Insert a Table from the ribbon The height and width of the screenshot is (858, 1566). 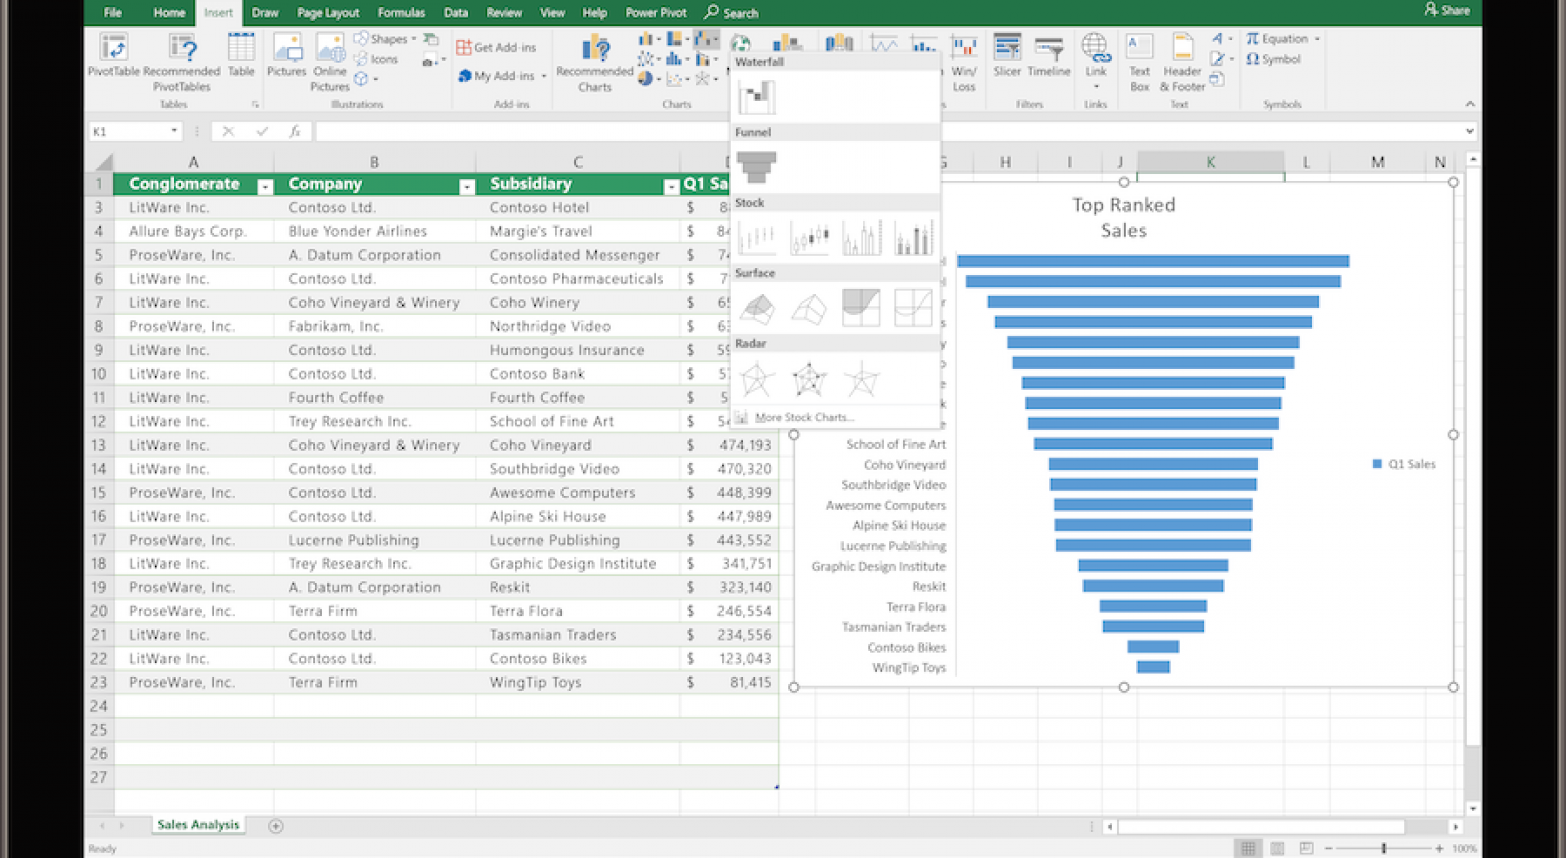coord(241,56)
